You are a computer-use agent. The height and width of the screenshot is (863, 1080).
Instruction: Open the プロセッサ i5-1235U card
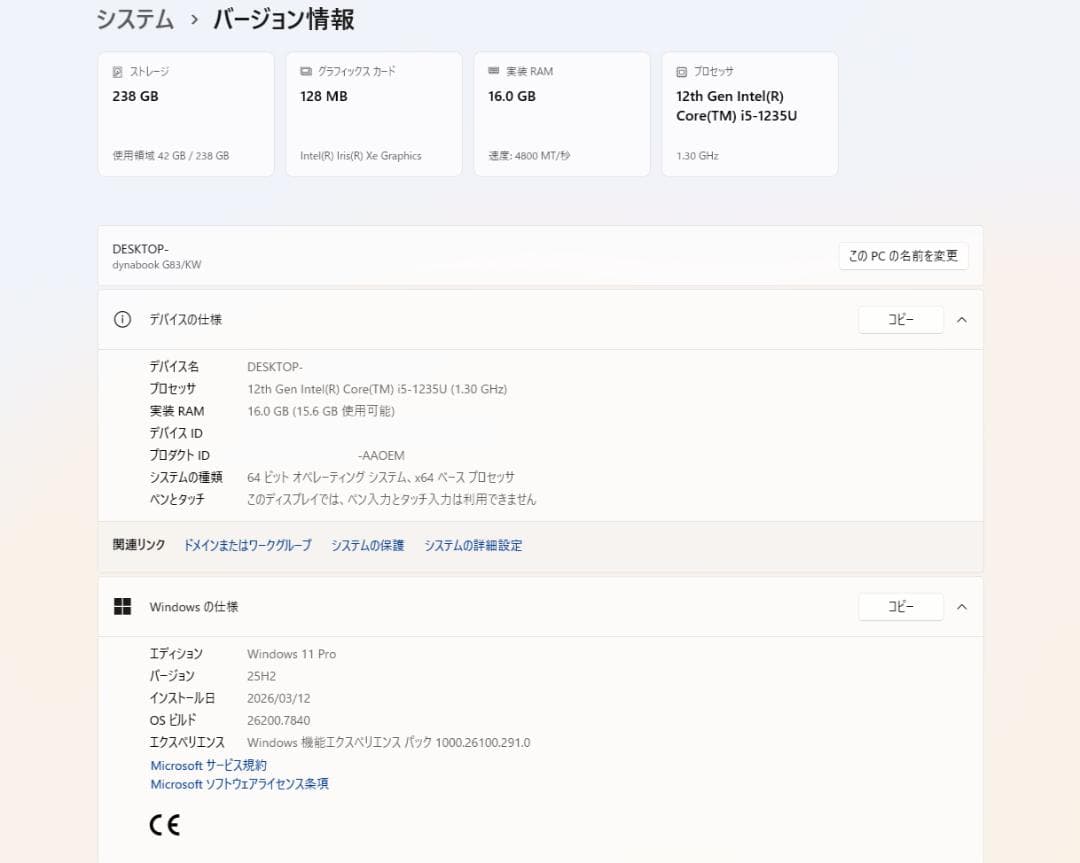point(750,114)
